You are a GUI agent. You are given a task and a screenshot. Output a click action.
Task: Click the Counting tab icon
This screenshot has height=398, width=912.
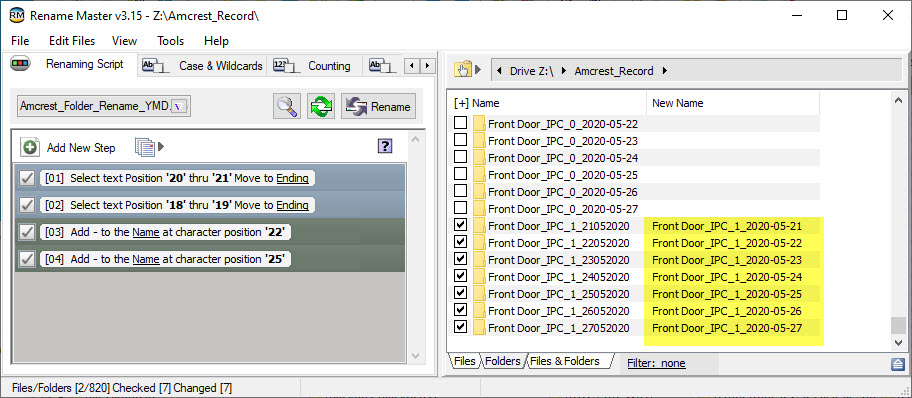(286, 66)
